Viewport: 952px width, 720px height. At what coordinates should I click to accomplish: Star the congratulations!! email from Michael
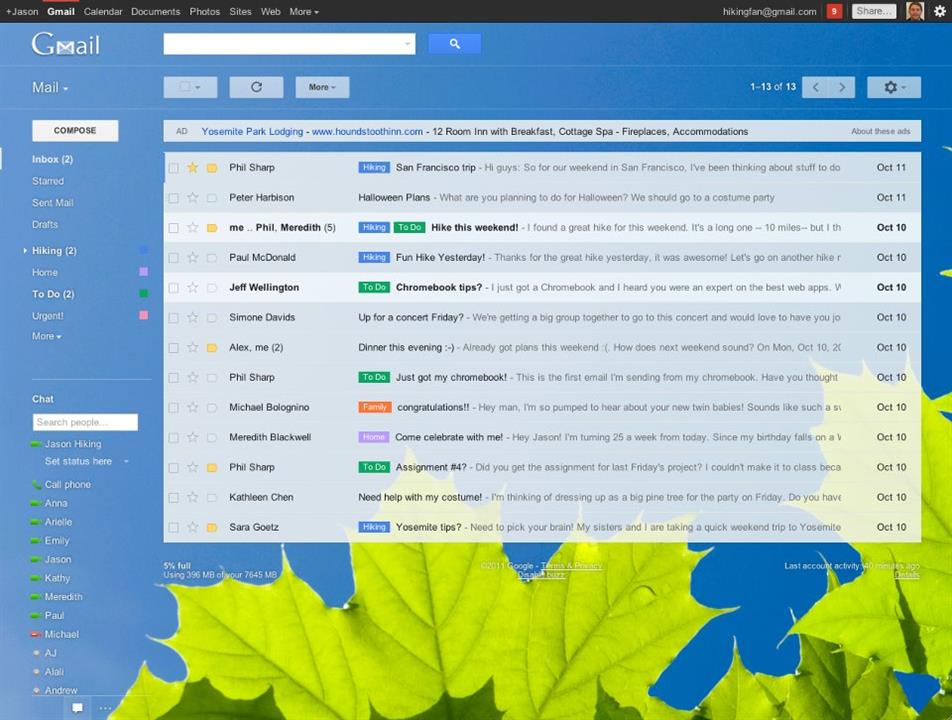click(x=192, y=407)
